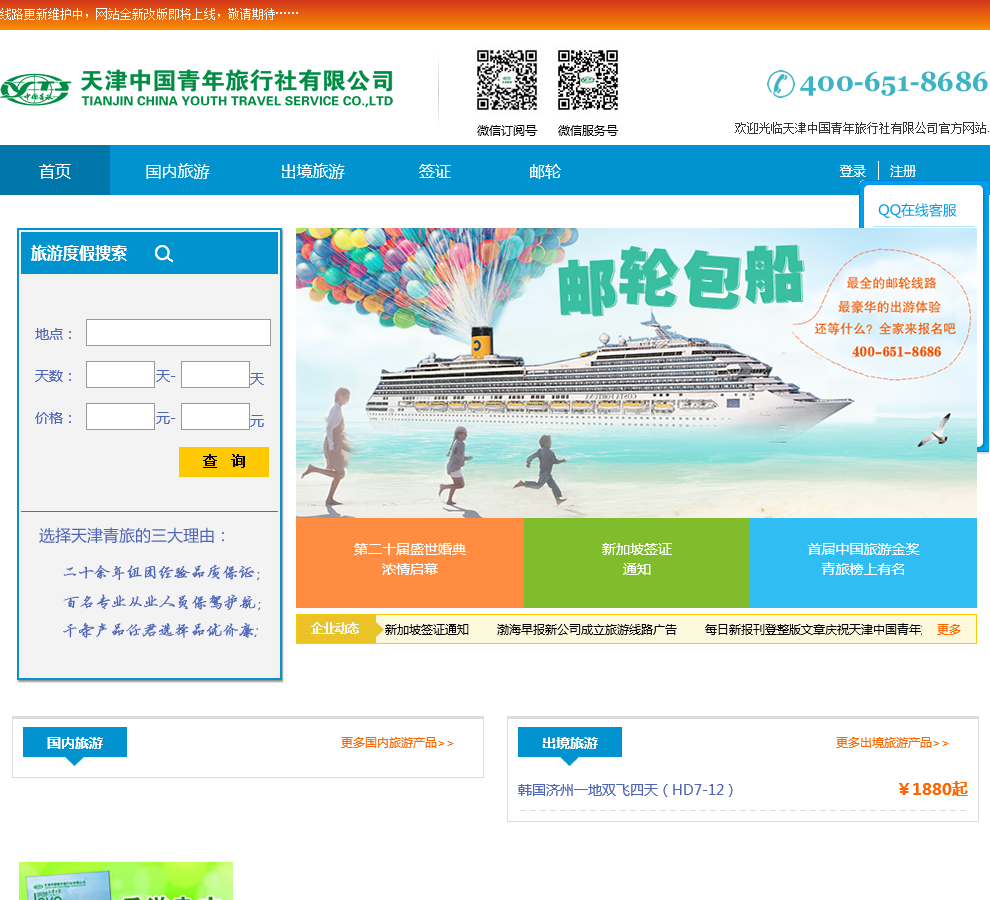Click the 每日新报刊登整版文章 news item

click(x=813, y=630)
